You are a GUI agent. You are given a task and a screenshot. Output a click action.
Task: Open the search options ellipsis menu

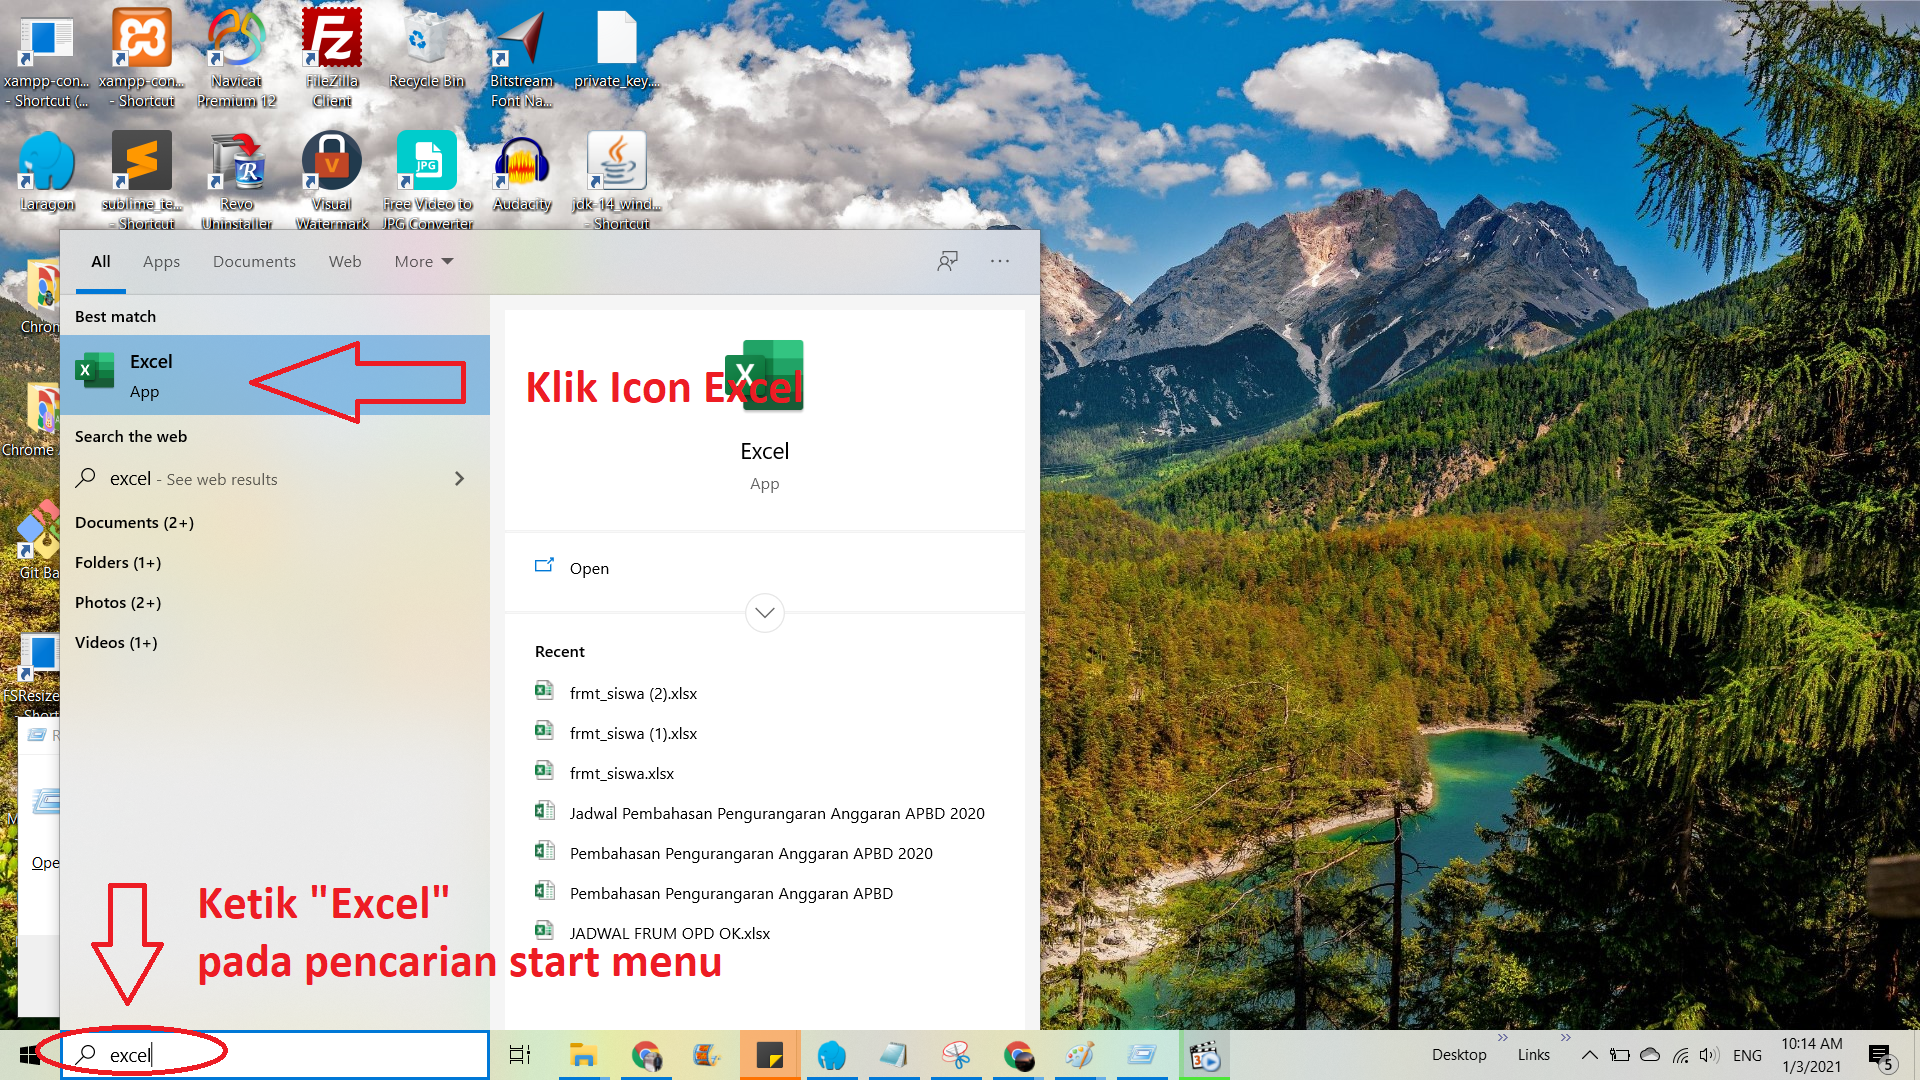click(1000, 261)
